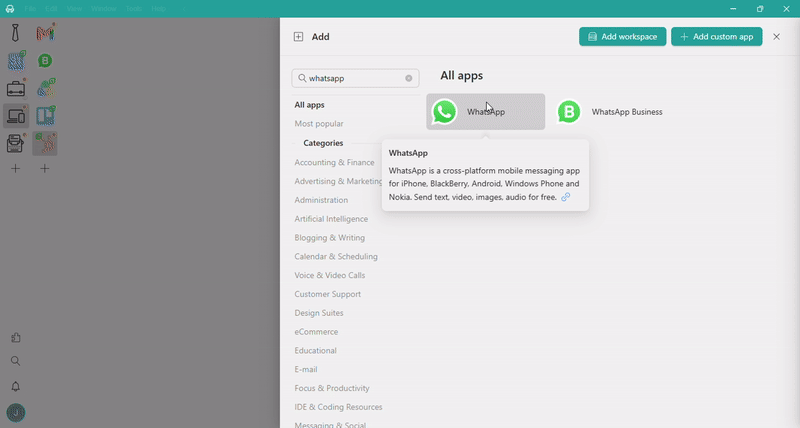Minimize the Rambox window
The image size is (800, 428).
pyautogui.click(x=733, y=9)
